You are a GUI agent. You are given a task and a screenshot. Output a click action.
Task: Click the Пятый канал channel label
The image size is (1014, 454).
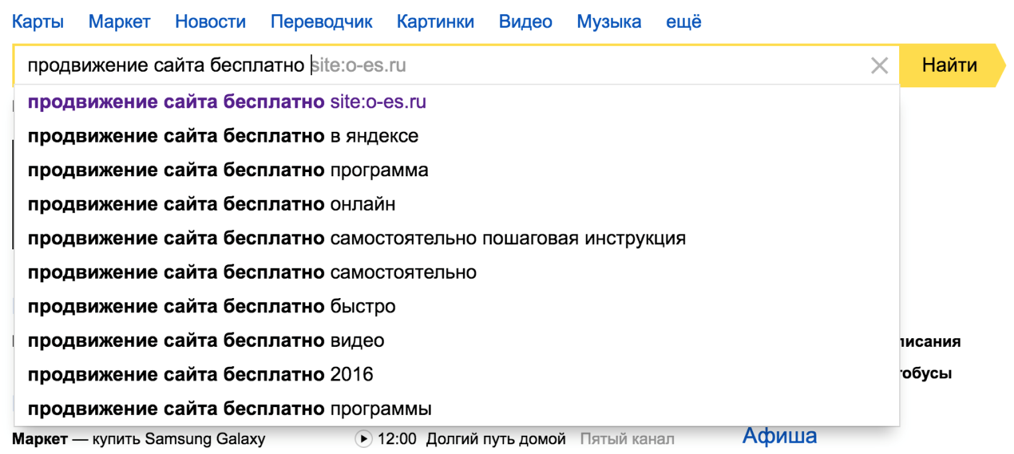pos(627,440)
